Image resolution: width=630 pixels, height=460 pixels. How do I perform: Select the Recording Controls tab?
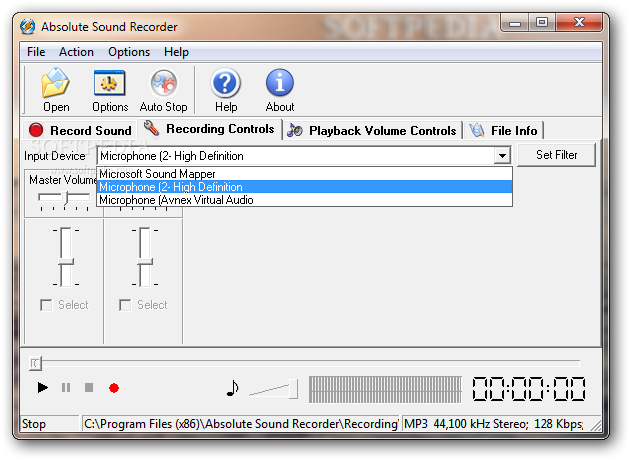coord(209,129)
